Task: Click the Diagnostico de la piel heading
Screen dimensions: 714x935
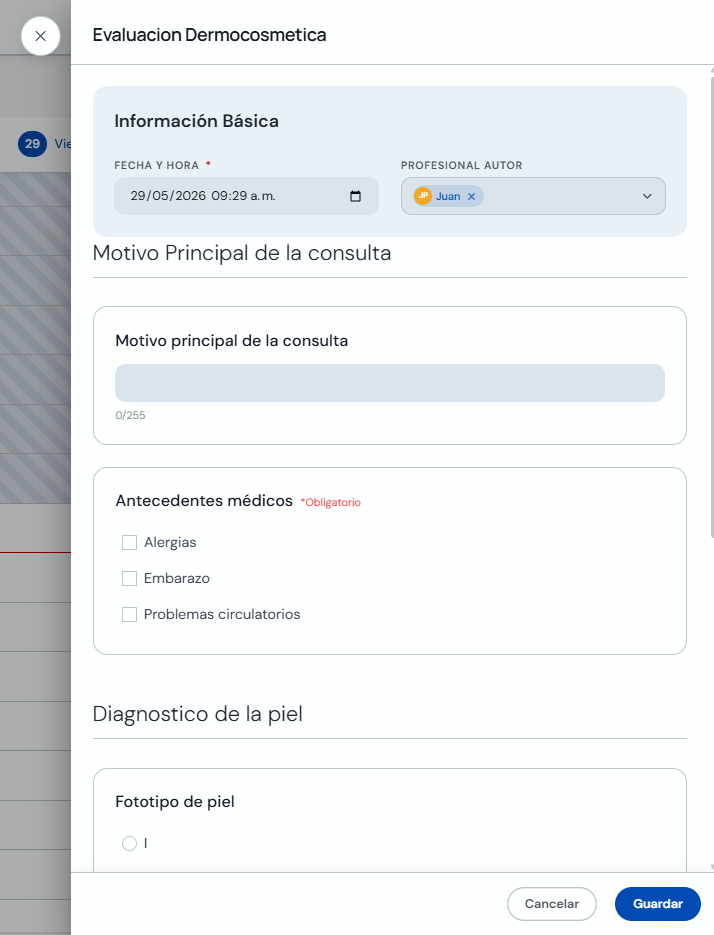Action: coord(197,714)
